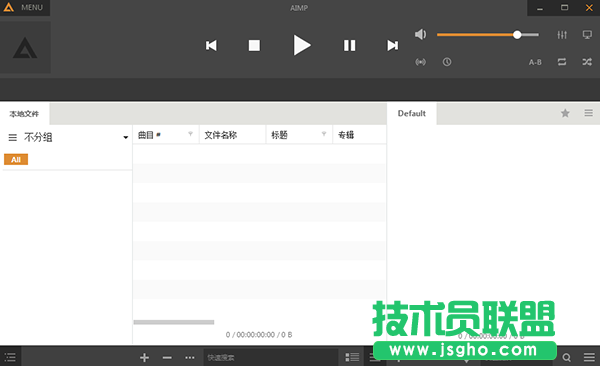The image size is (600, 366).
Task: Open the bottom-right playlist hamburger menu
Action: pos(589,358)
